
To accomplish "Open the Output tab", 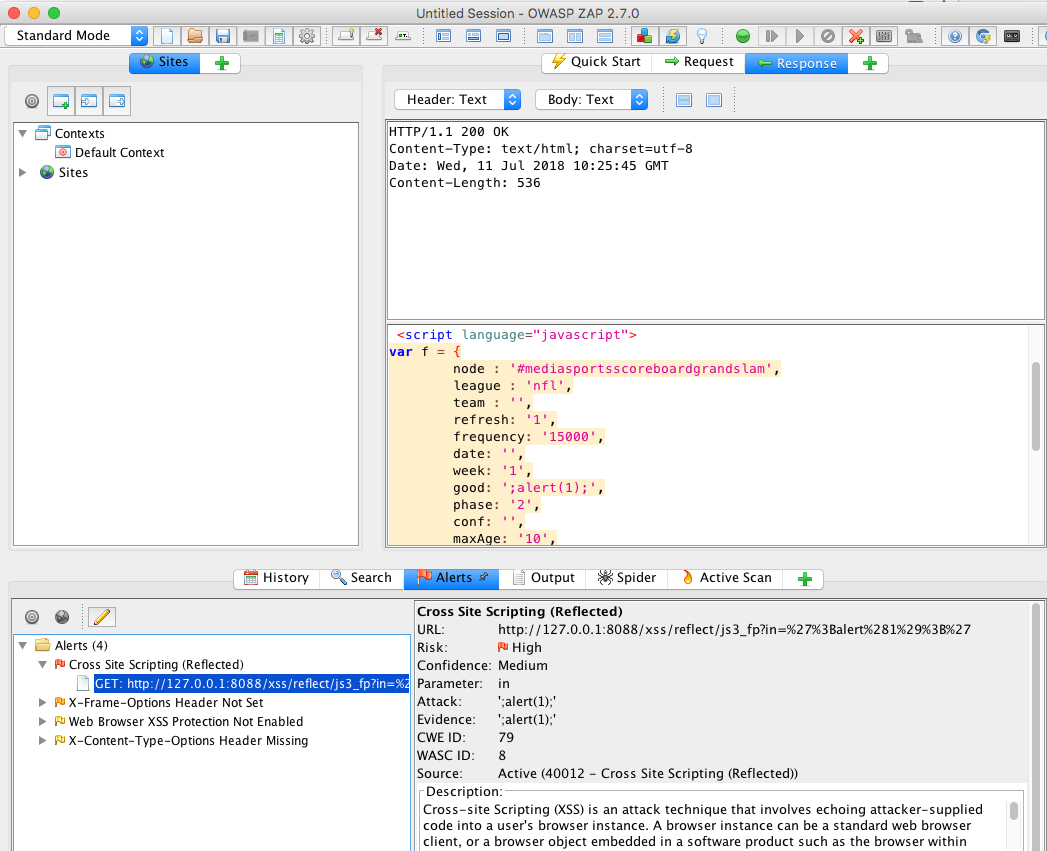I will 543,578.
